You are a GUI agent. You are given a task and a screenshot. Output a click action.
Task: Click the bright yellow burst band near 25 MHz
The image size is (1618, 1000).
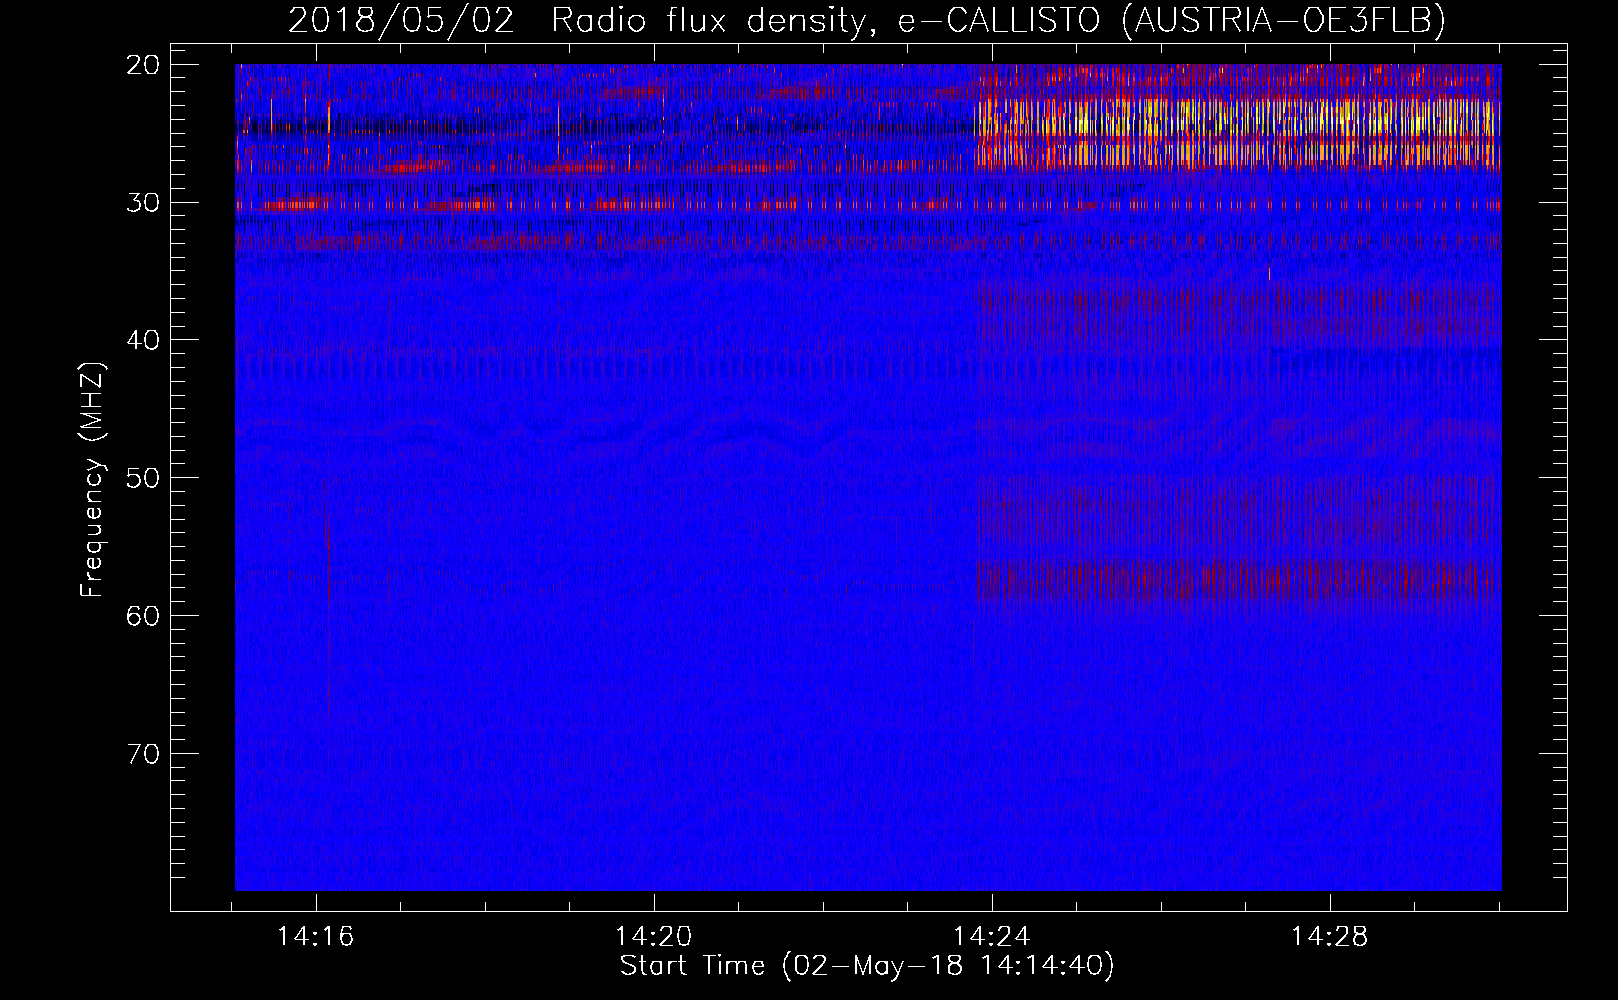1237,132
